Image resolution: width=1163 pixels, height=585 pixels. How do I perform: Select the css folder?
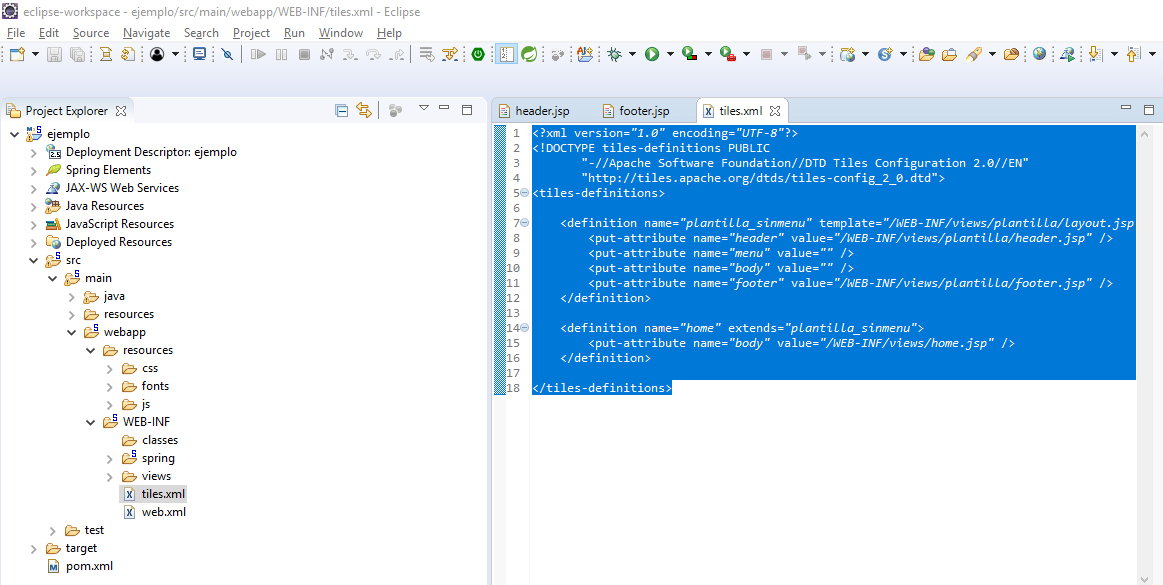coord(150,368)
